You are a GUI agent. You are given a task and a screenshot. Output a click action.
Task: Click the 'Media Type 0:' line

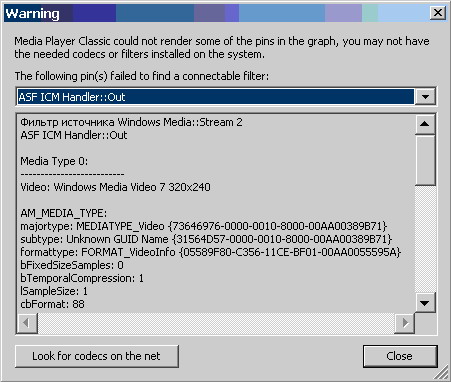click(x=54, y=161)
